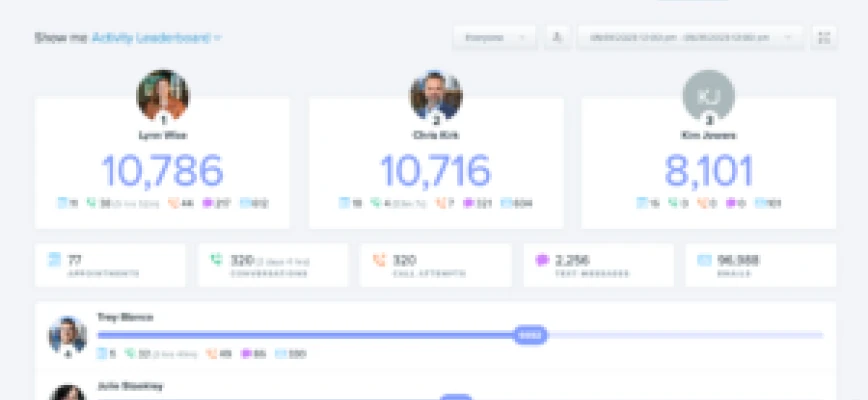
Task: Click purple text message icon in 8,101 card
Action: pos(731,203)
